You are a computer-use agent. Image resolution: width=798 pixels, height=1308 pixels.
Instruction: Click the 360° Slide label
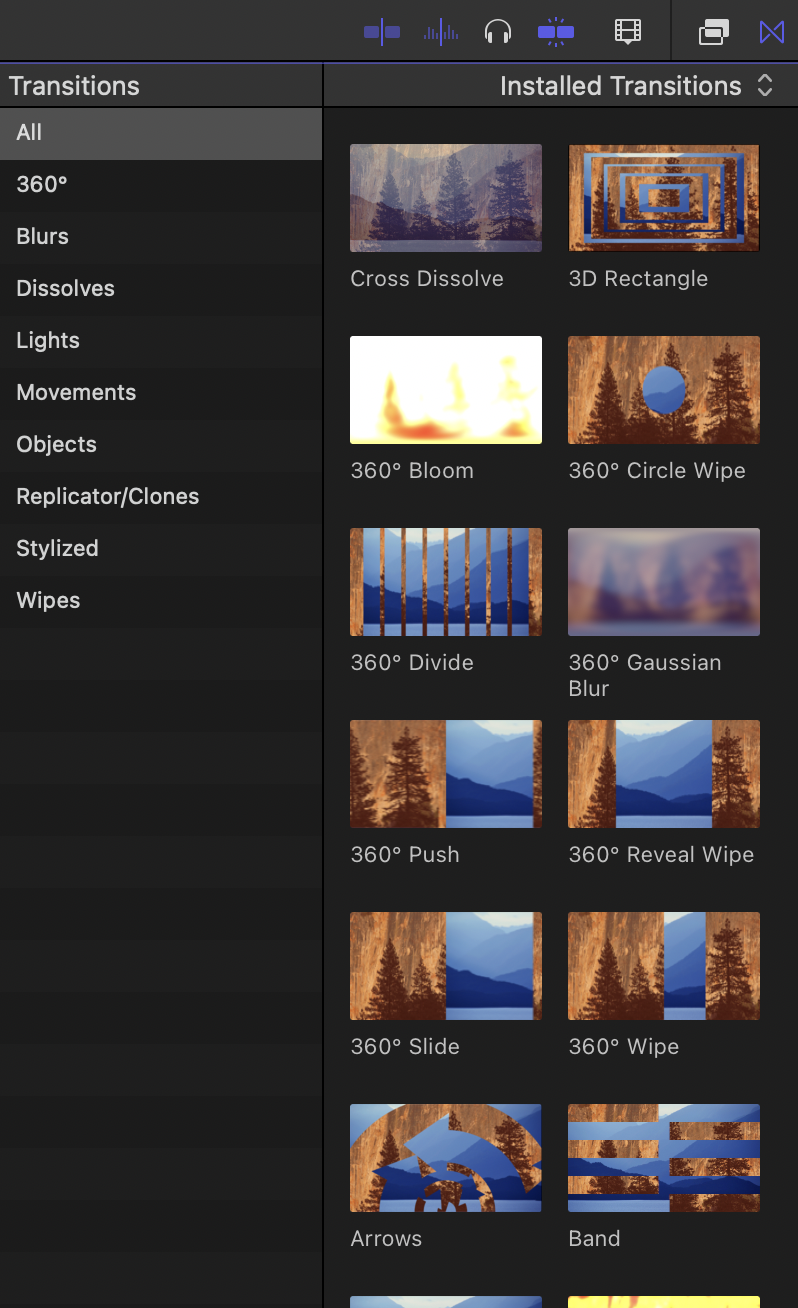point(405,1047)
